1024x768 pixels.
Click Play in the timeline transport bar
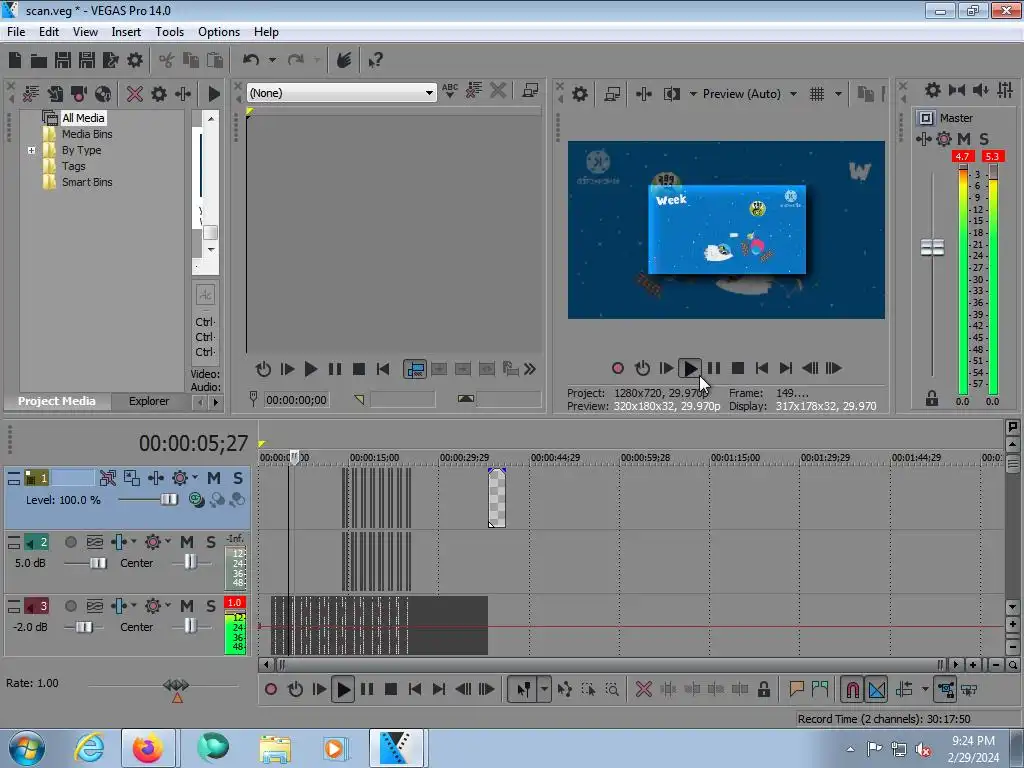tap(342, 689)
